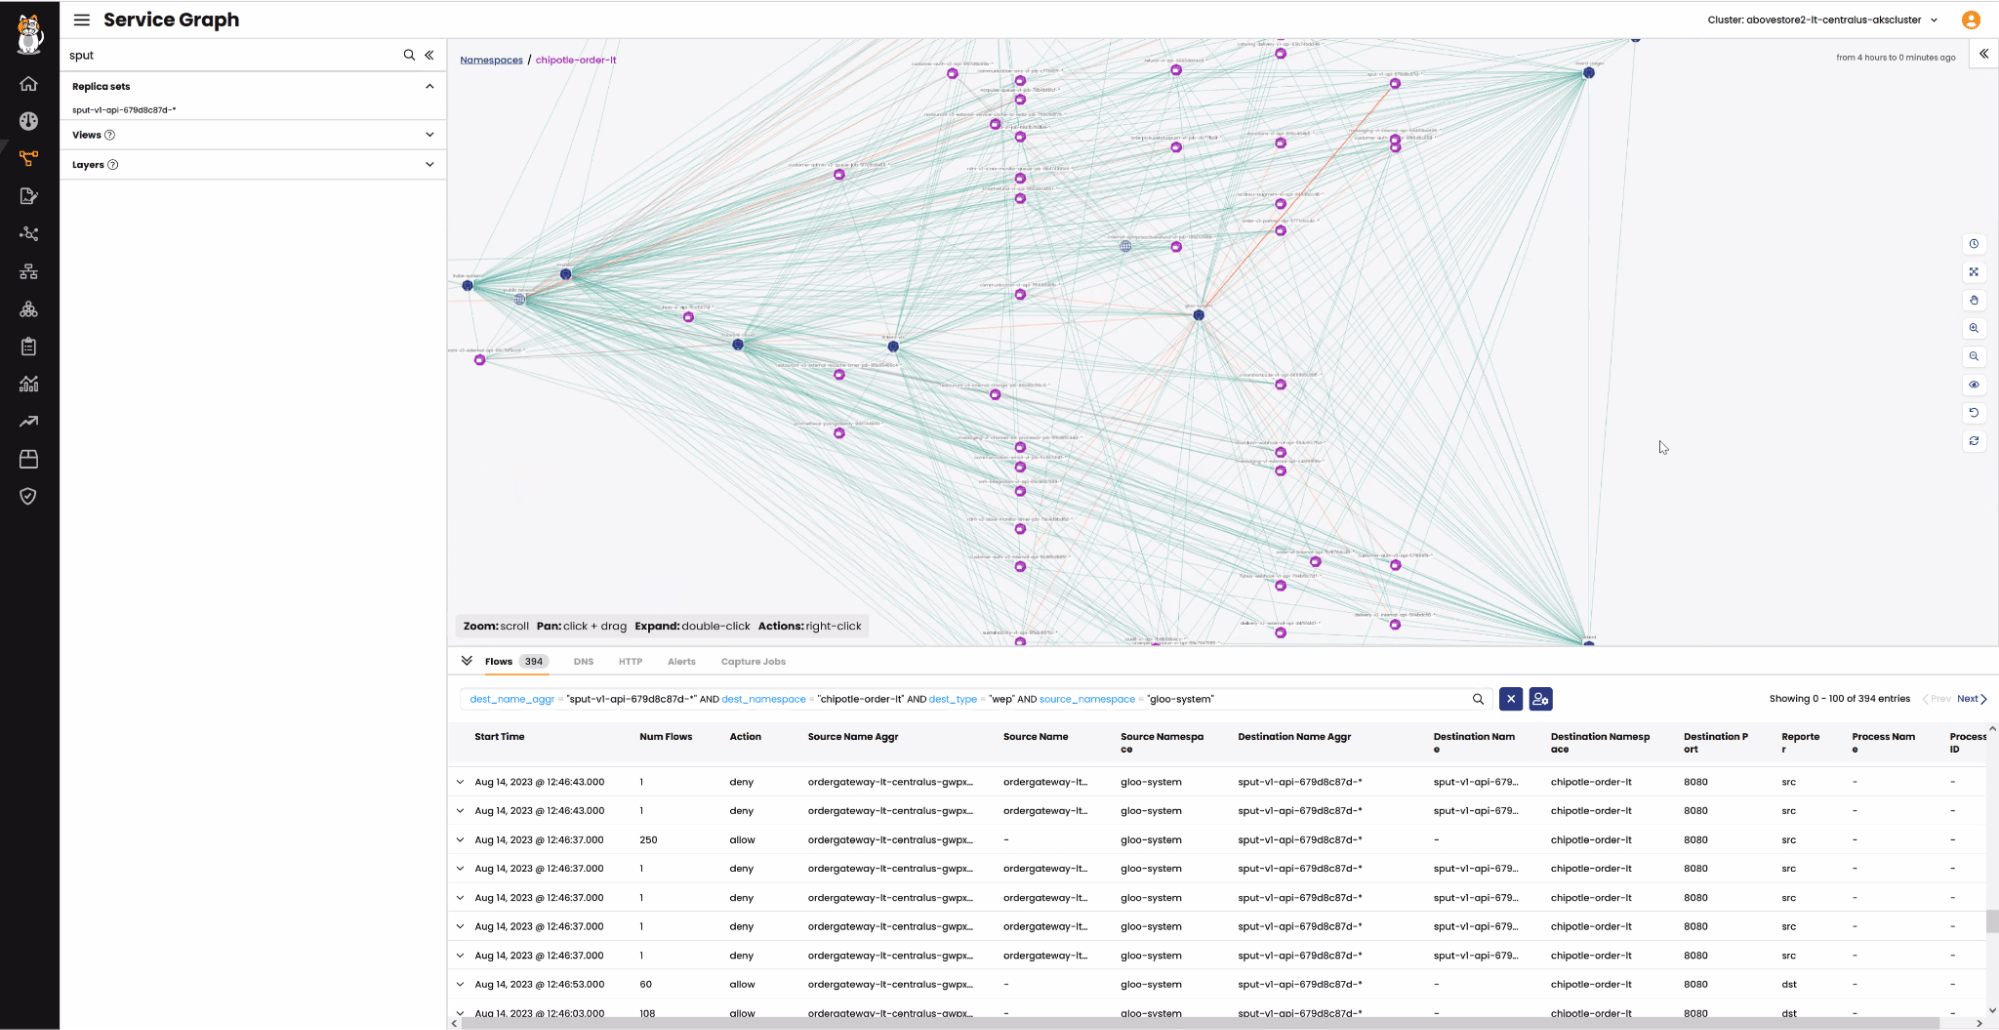Select the Service Graph sidebar icon

pyautogui.click(x=29, y=158)
